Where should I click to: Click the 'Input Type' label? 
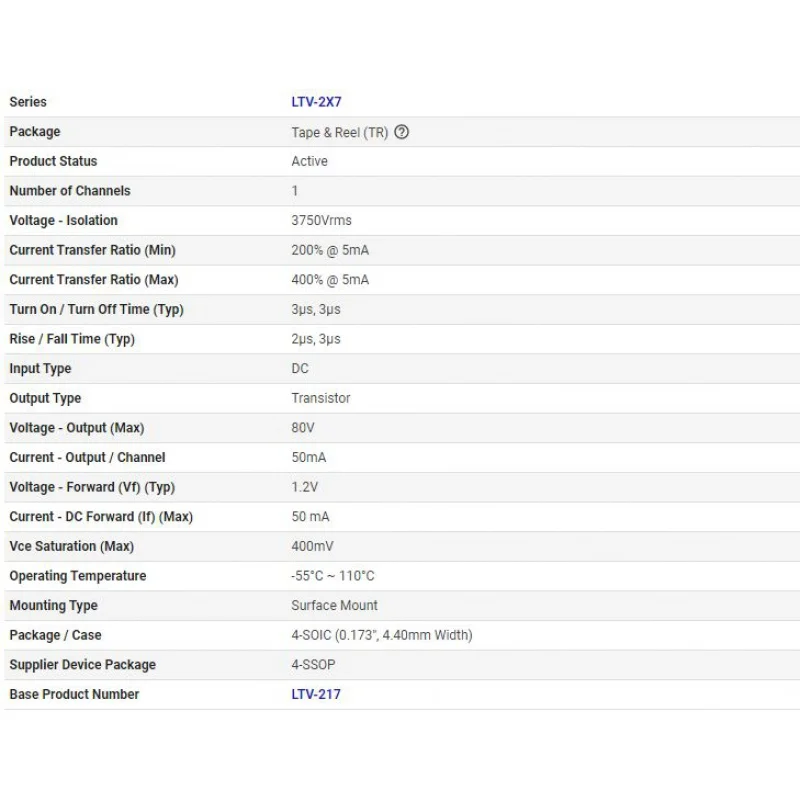click(40, 369)
